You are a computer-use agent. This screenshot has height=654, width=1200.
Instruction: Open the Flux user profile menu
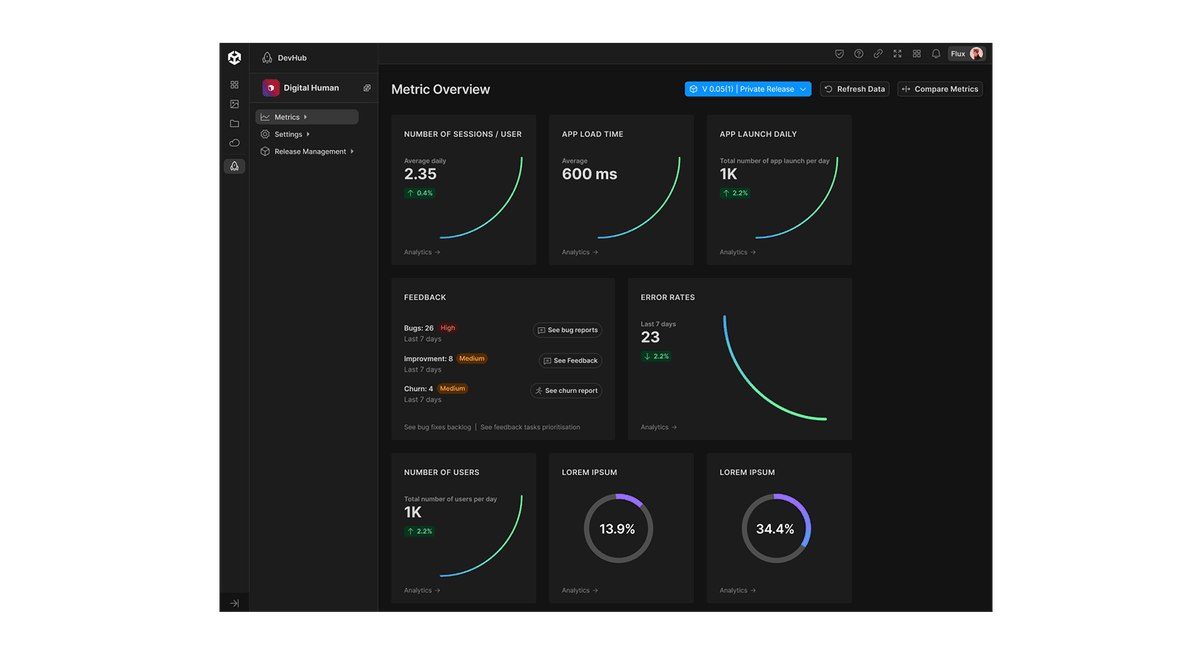967,54
